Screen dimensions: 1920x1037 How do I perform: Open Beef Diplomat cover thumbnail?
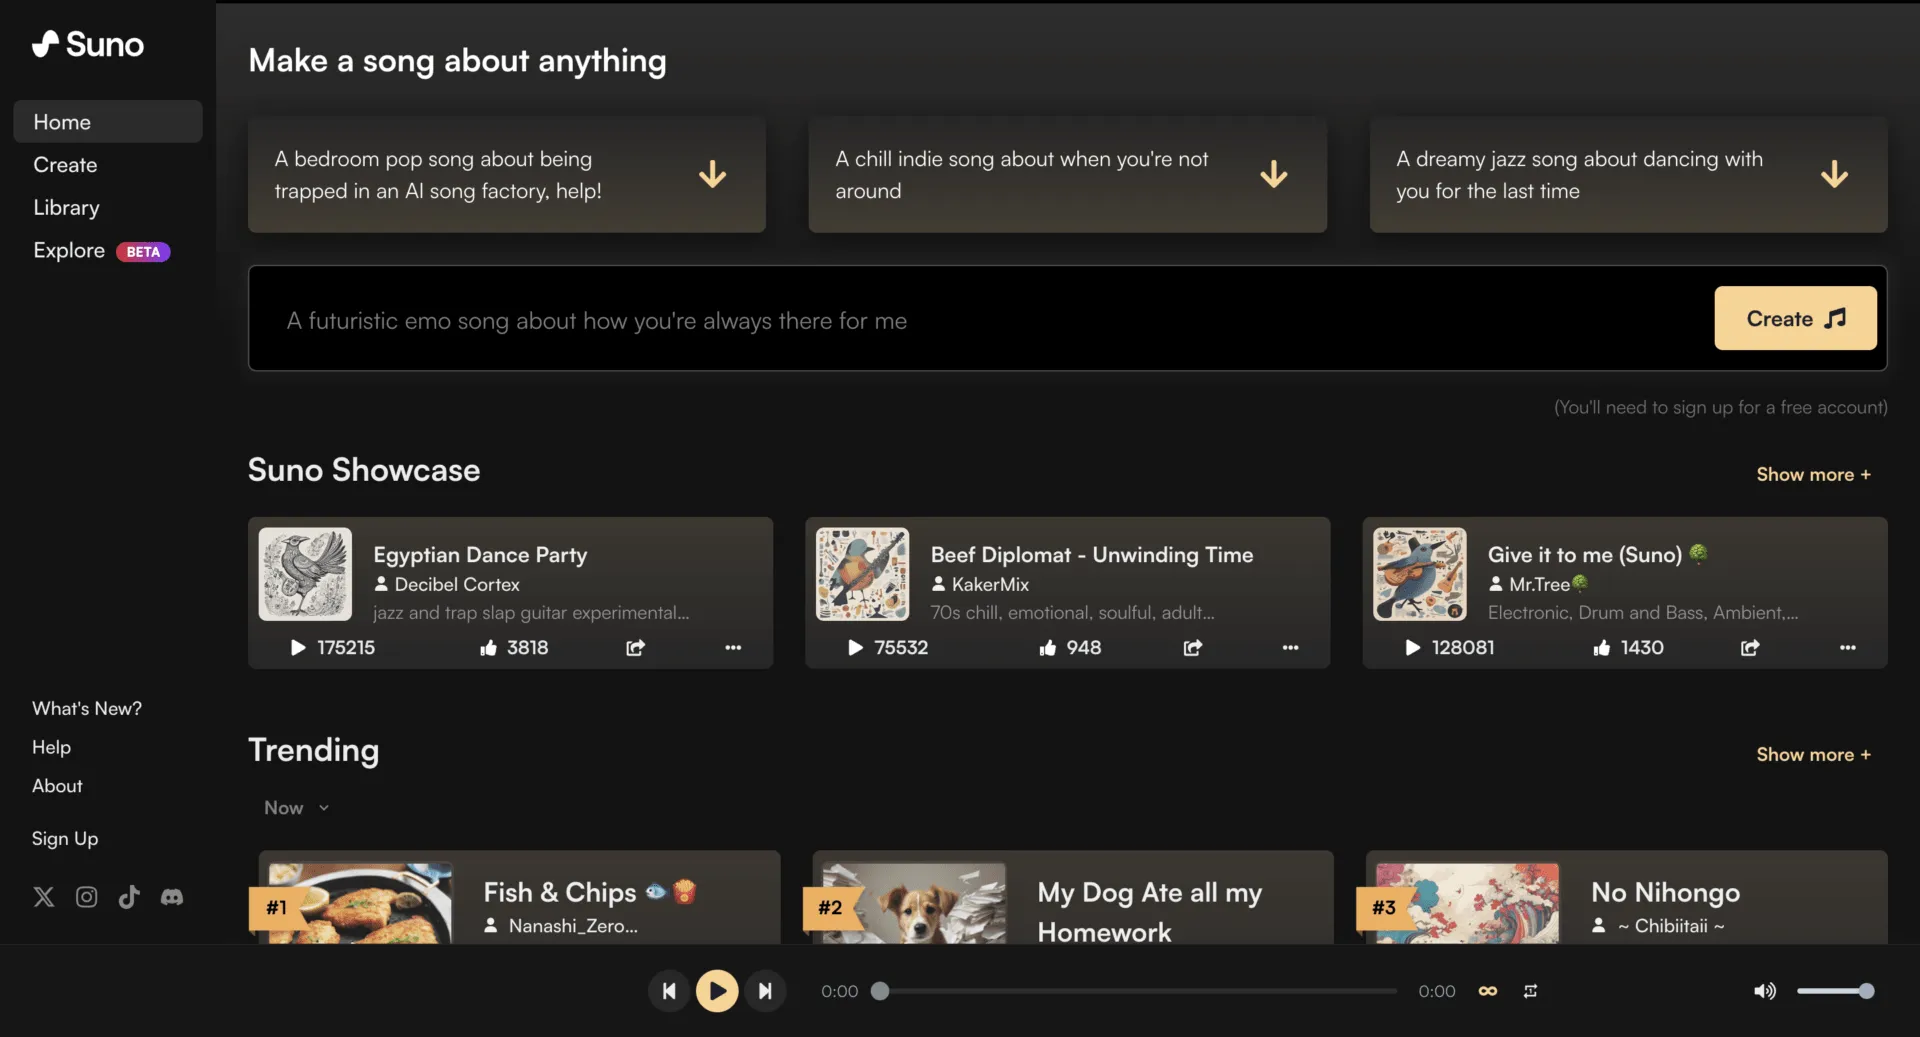[862, 574]
